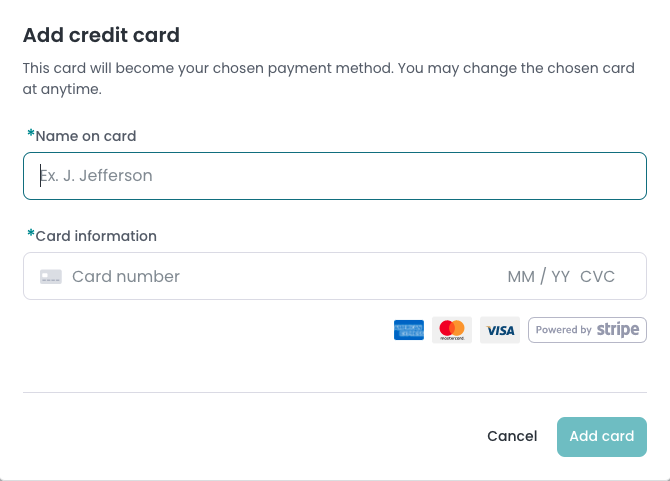Click the asterisk next to Name on card
Screen dimensions: 670x481
click(31, 133)
